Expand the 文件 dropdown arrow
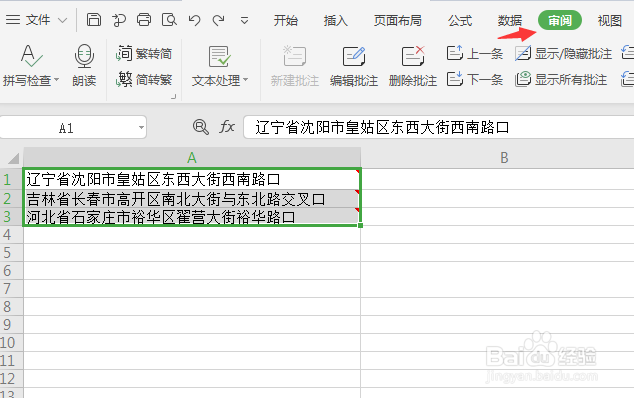Viewport: 634px width, 398px height. pos(62,20)
